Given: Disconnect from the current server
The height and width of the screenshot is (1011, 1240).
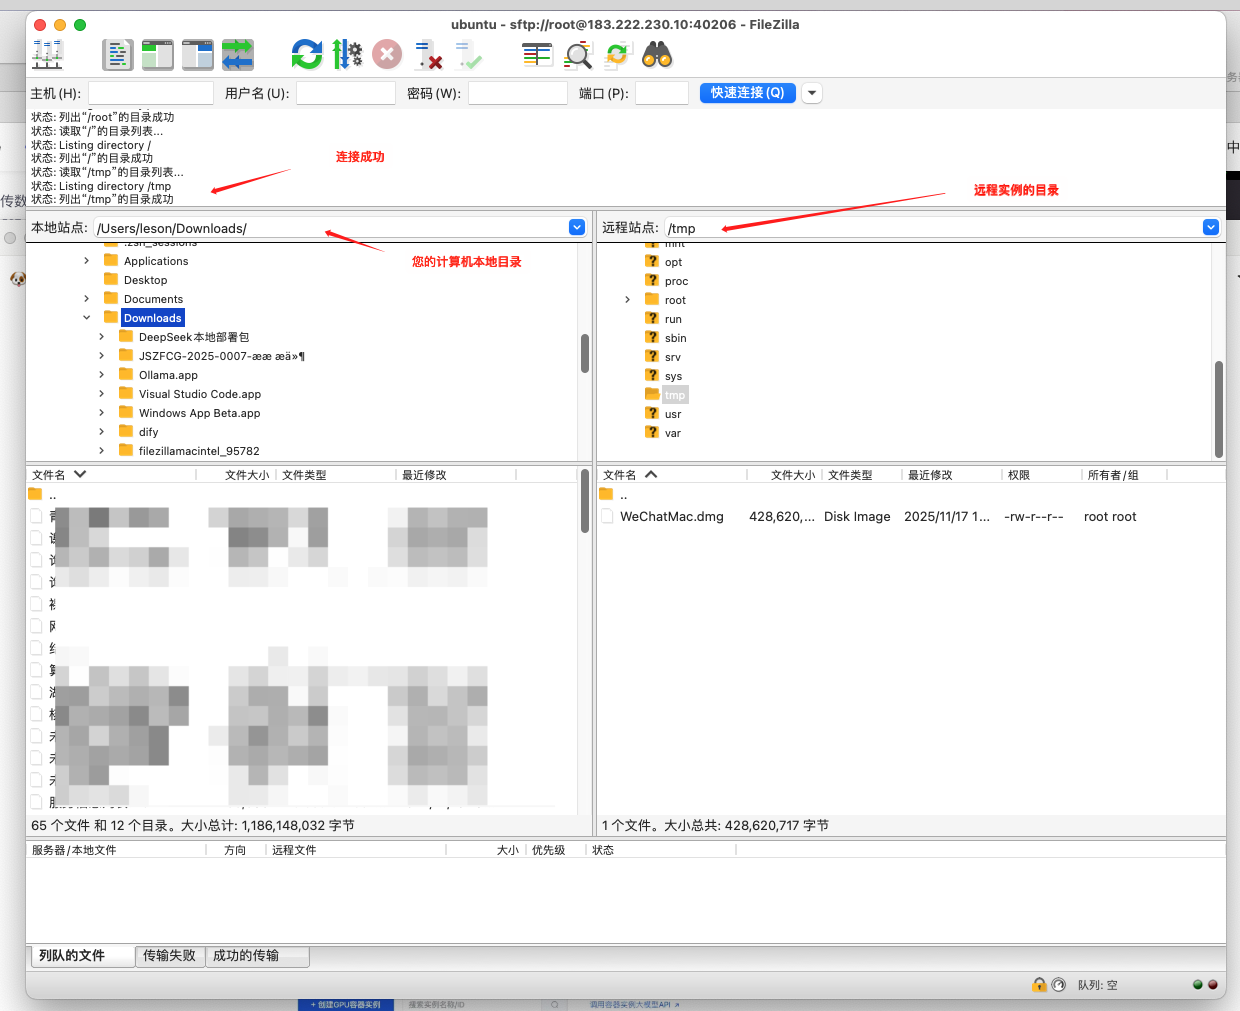Looking at the screenshot, I should 428,55.
